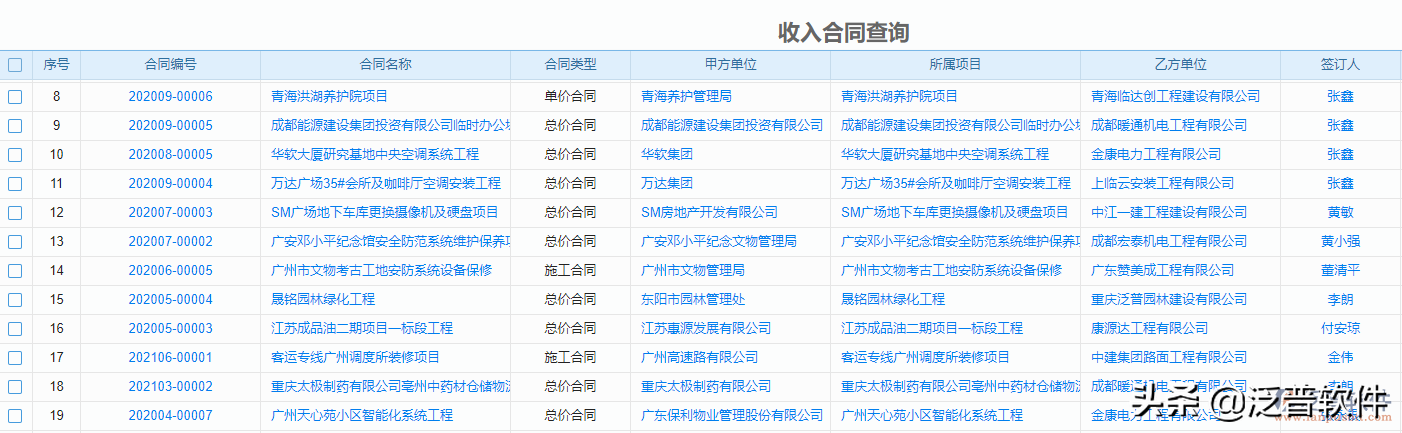This screenshot has width=1402, height=433.
Task: Sort by the 签订人 column header
Action: (1340, 64)
